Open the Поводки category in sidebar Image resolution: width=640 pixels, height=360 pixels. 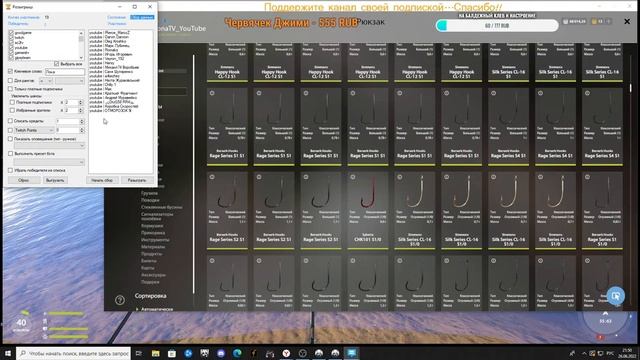(x=150, y=200)
